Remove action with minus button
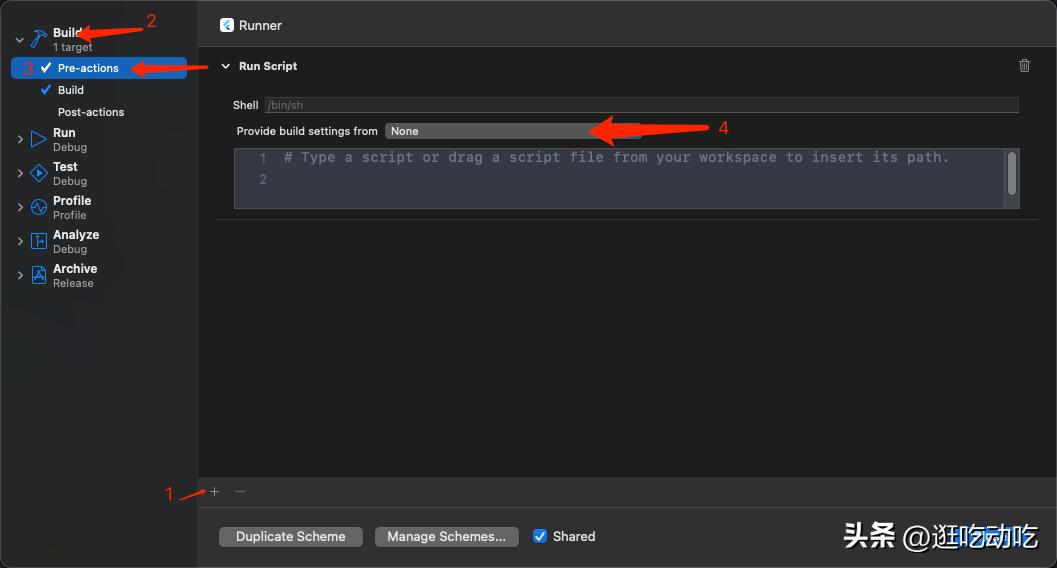The width and height of the screenshot is (1057, 568). [240, 491]
